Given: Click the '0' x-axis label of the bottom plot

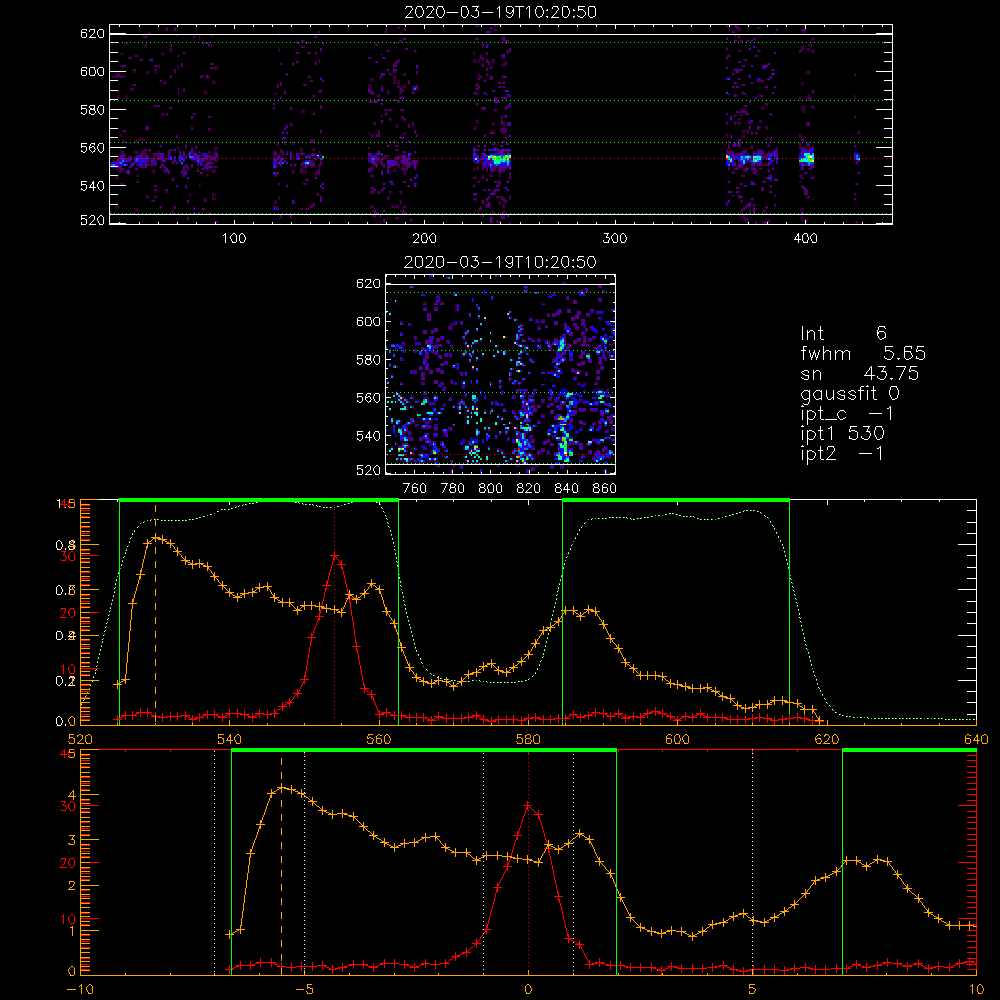Looking at the screenshot, I should (528, 990).
